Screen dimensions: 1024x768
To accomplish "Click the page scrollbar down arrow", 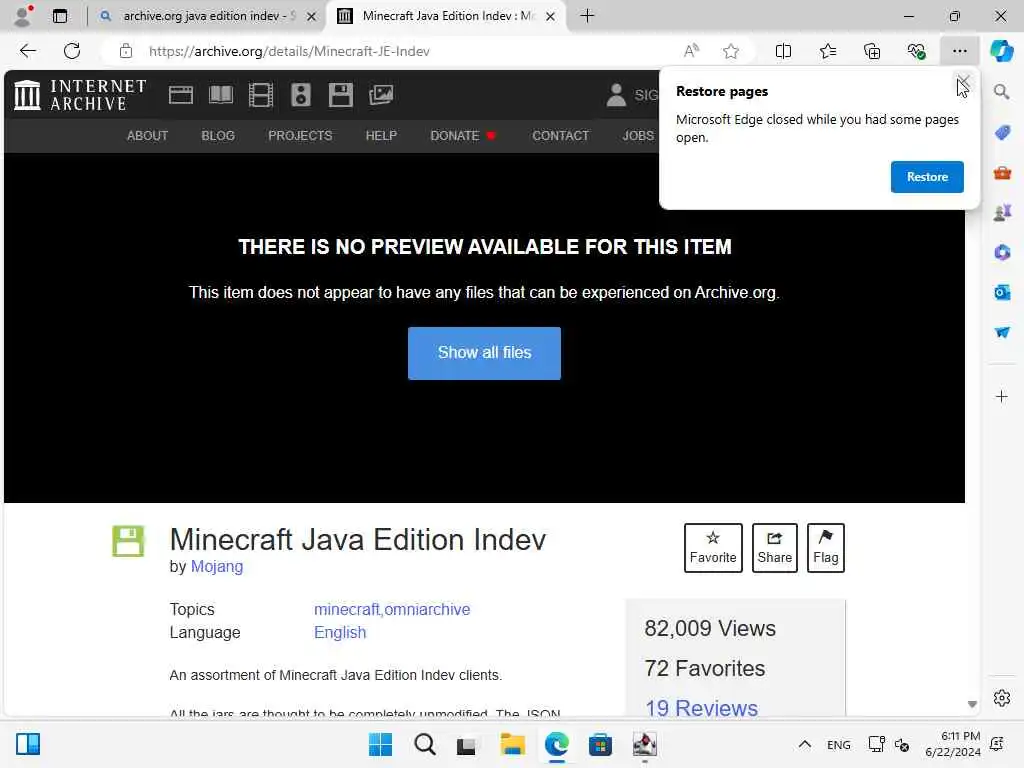I will click(x=972, y=704).
